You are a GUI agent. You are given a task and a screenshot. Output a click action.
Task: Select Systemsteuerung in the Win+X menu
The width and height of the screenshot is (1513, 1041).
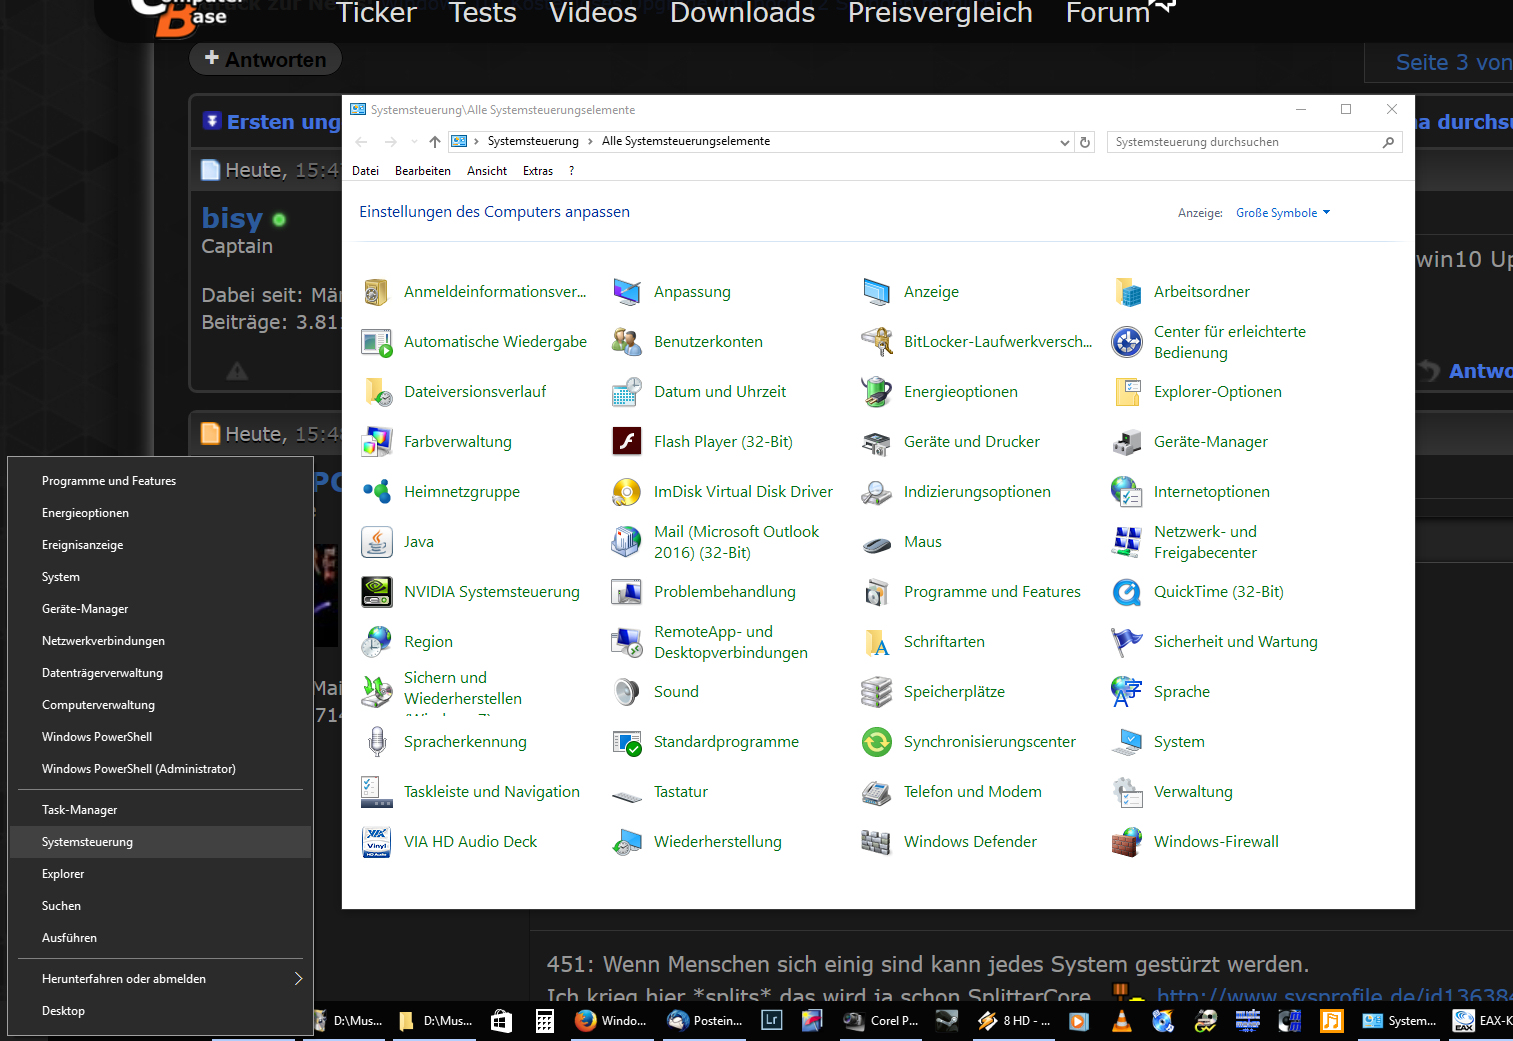(x=160, y=842)
